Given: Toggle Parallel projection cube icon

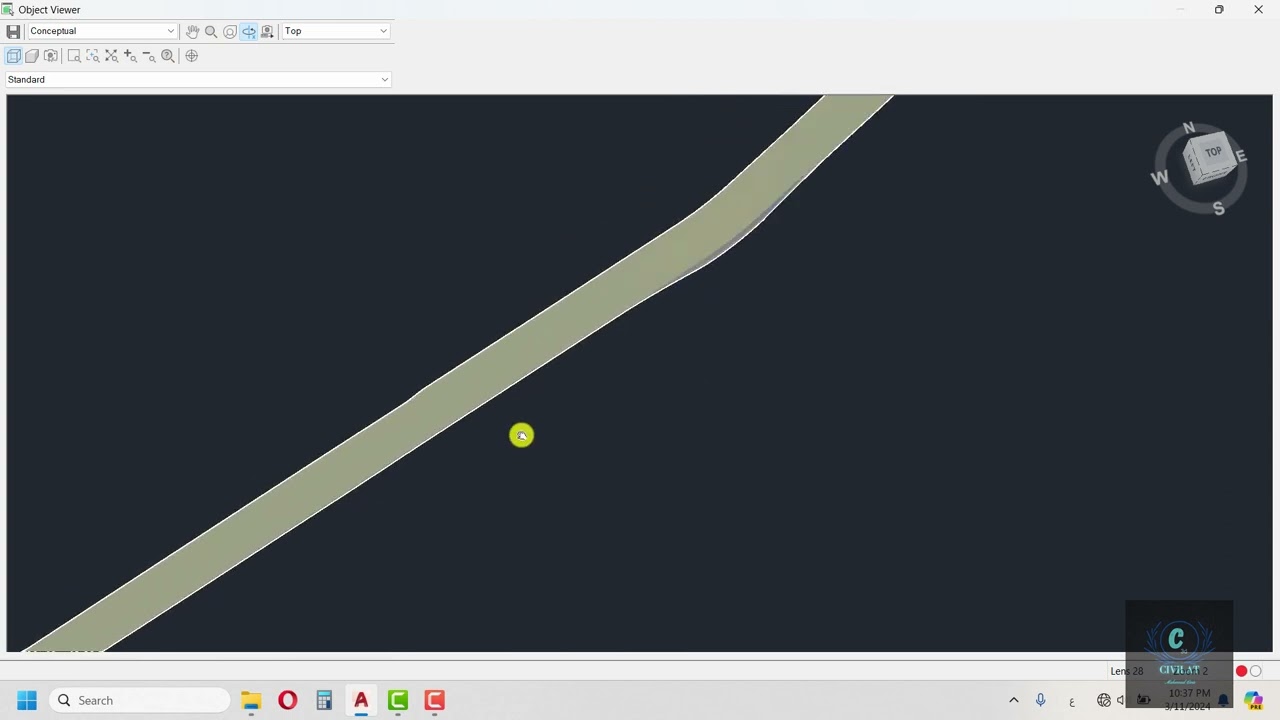Looking at the screenshot, I should (x=13, y=56).
